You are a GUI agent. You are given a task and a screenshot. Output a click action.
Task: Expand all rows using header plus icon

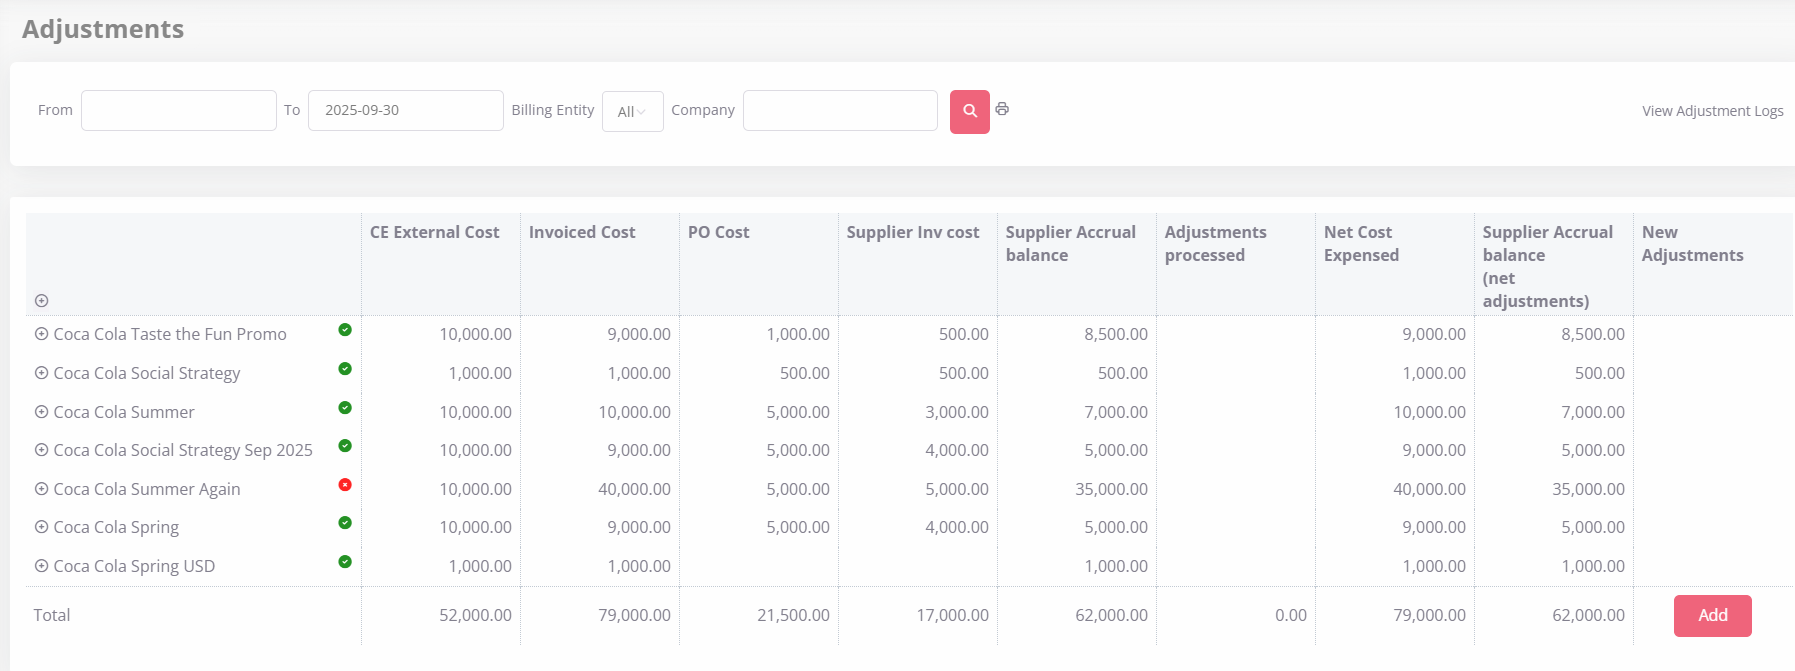(41, 300)
